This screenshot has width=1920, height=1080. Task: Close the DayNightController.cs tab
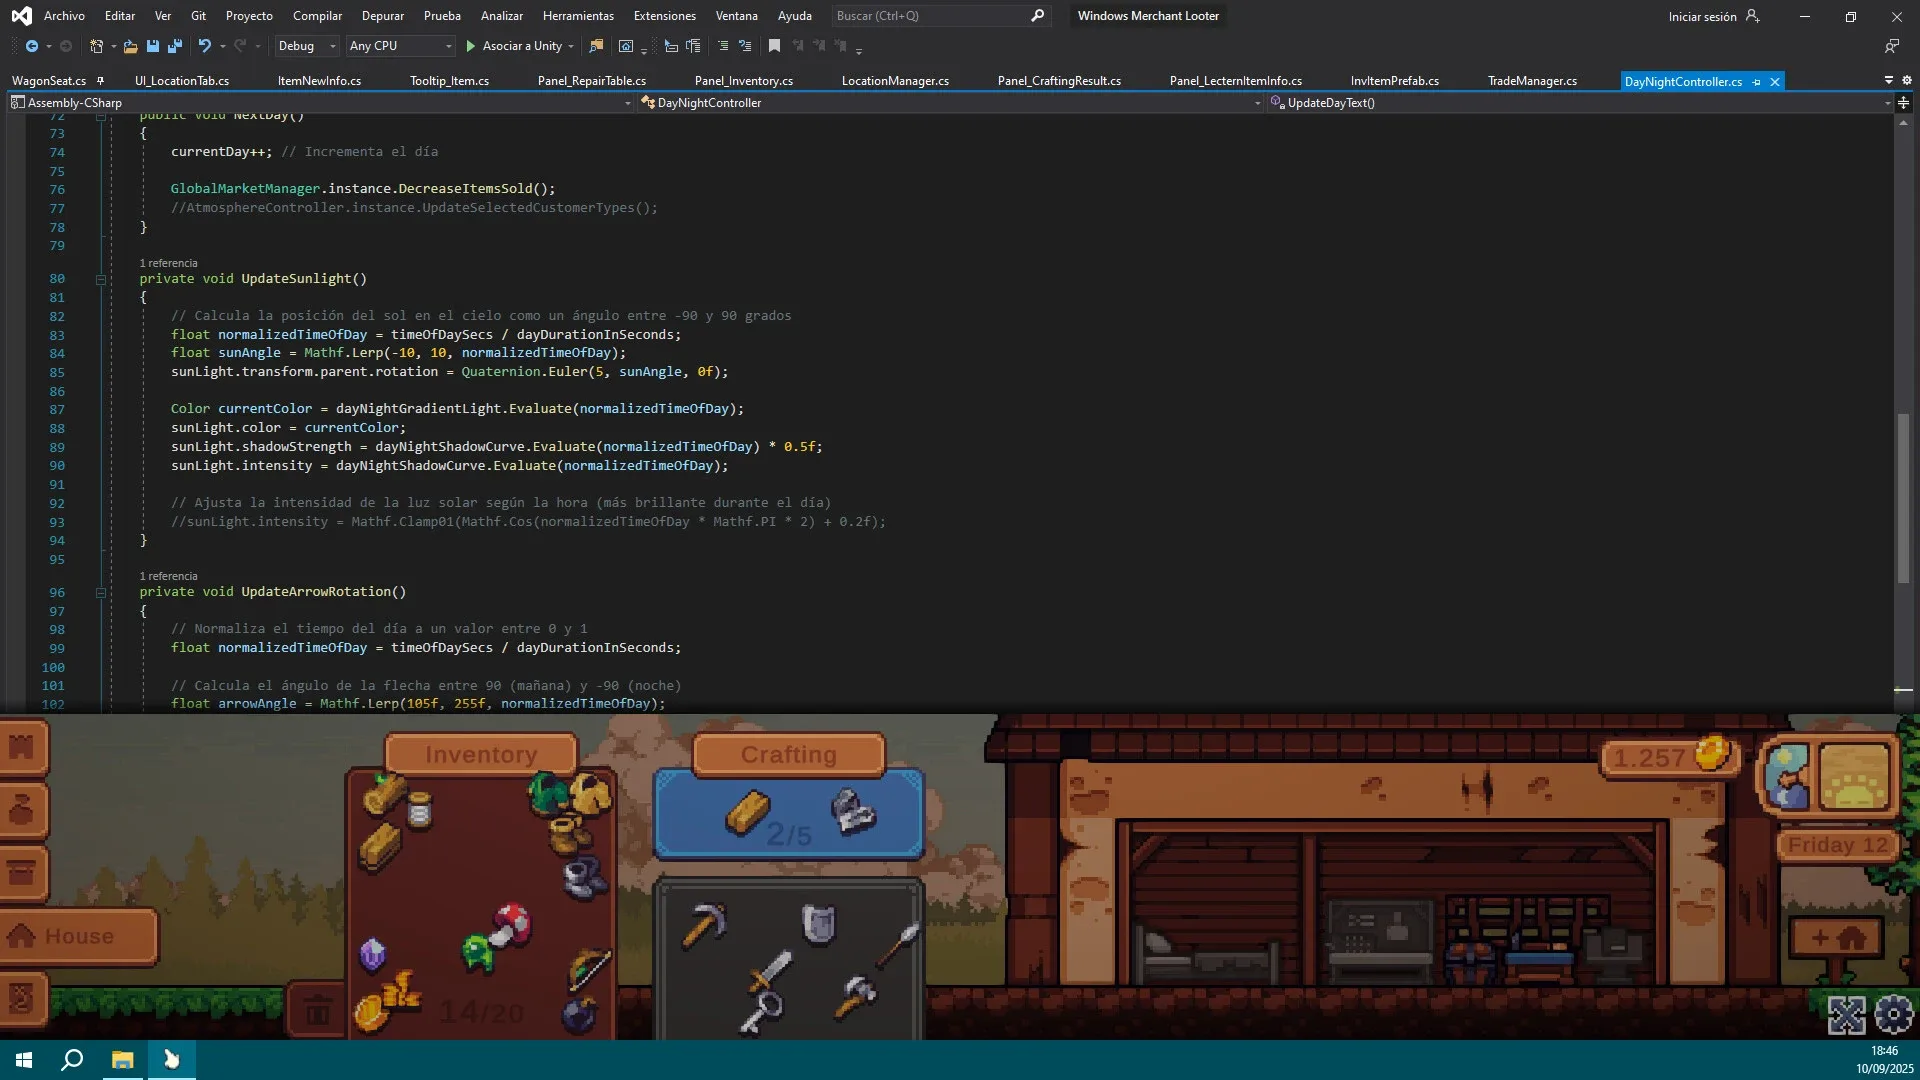1775,82
